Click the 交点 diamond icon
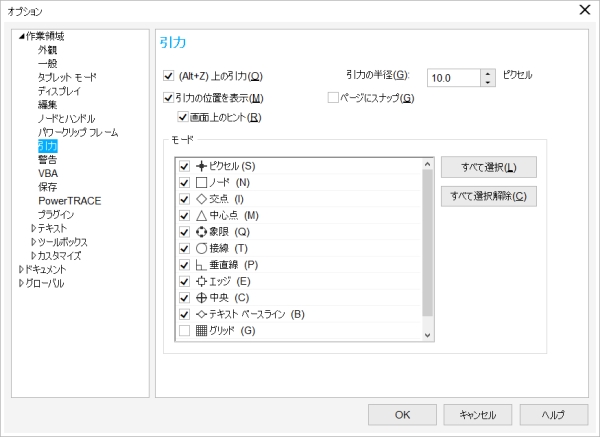 click(x=201, y=199)
